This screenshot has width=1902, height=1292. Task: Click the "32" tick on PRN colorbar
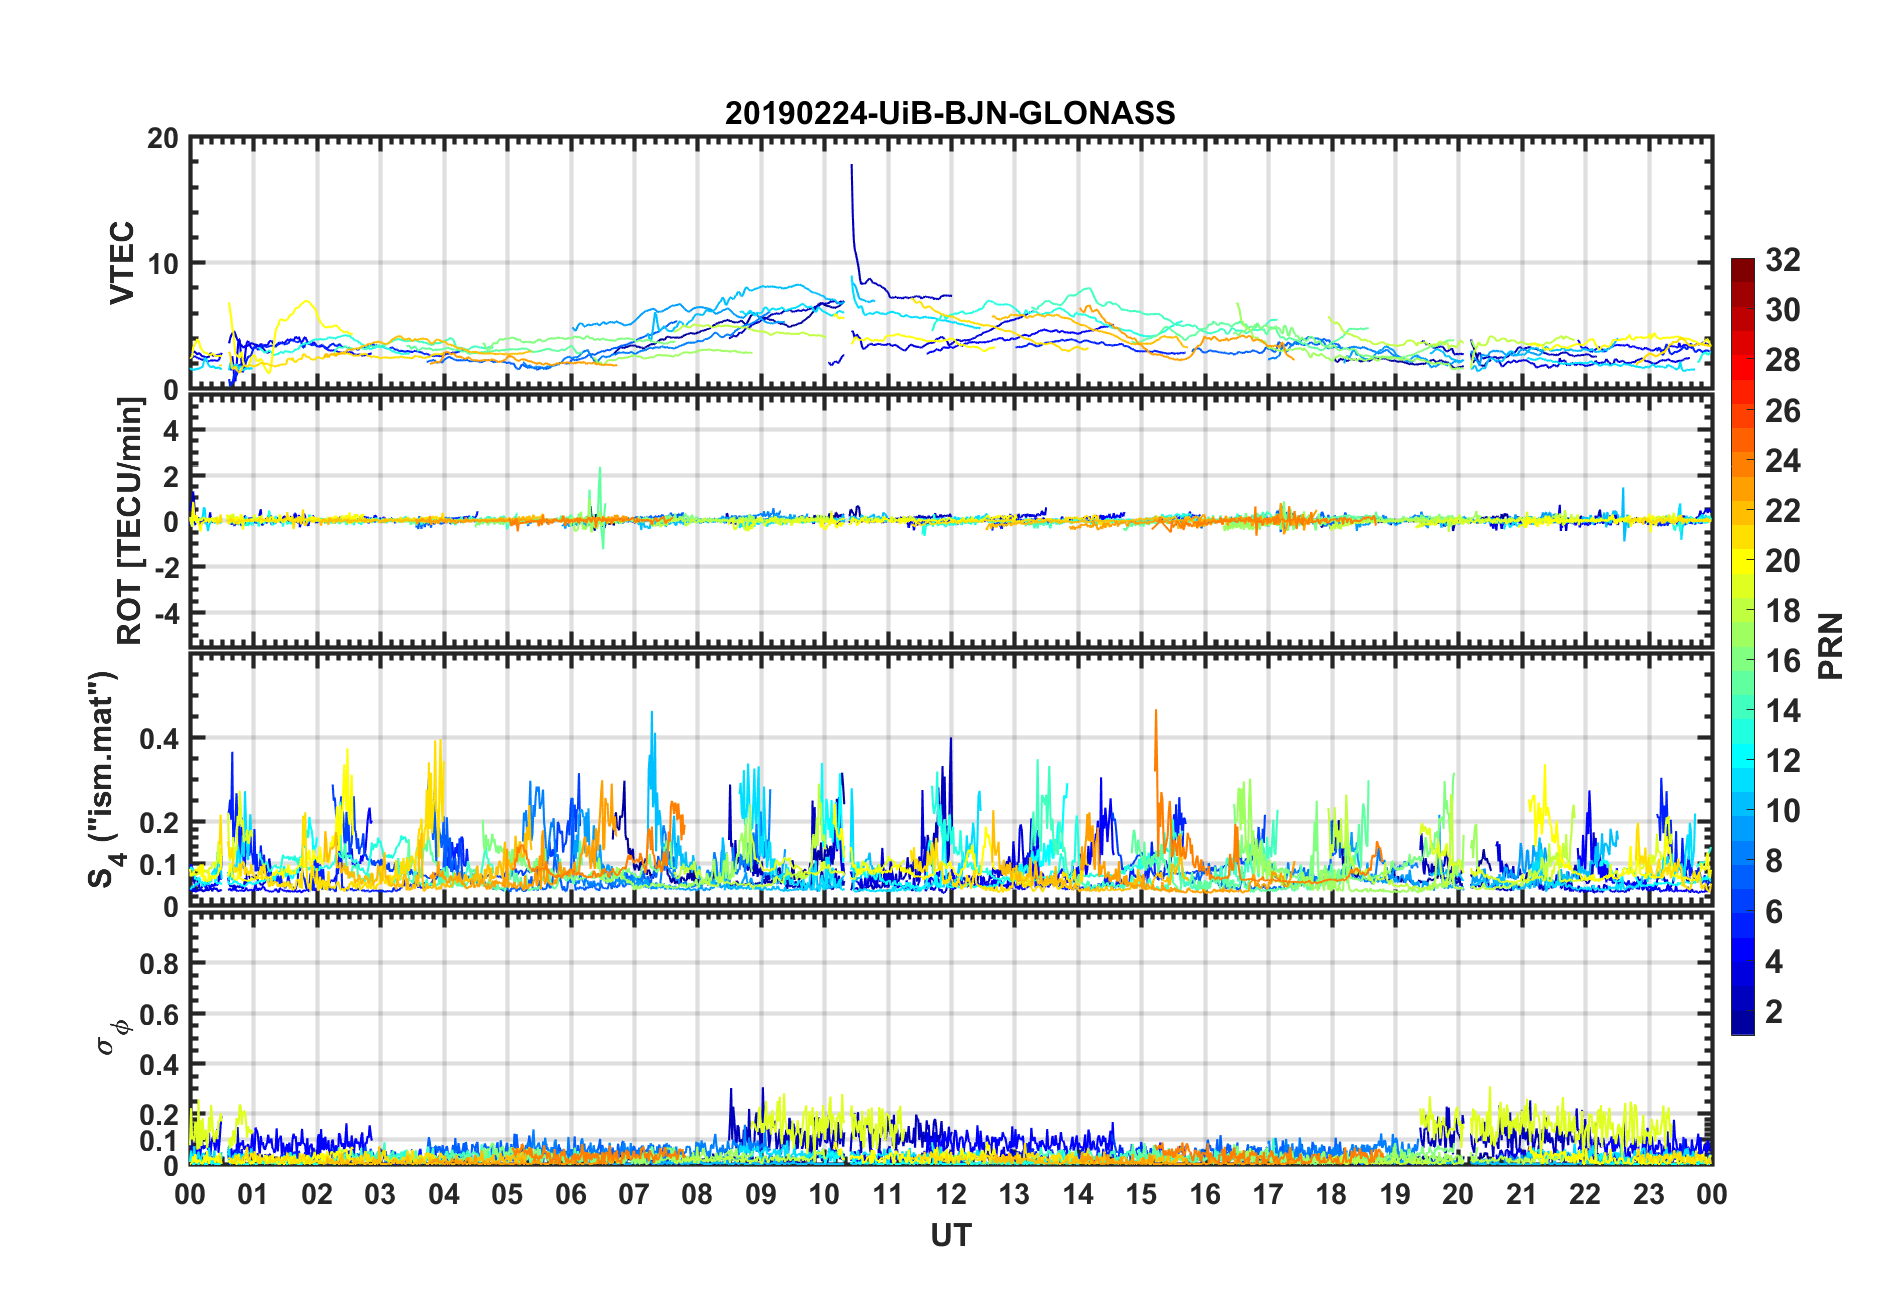[1783, 260]
